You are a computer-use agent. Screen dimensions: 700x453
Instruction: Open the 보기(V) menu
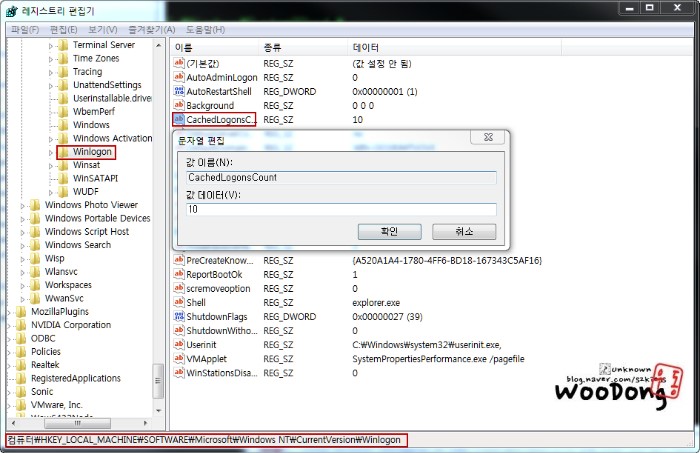[x=102, y=29]
